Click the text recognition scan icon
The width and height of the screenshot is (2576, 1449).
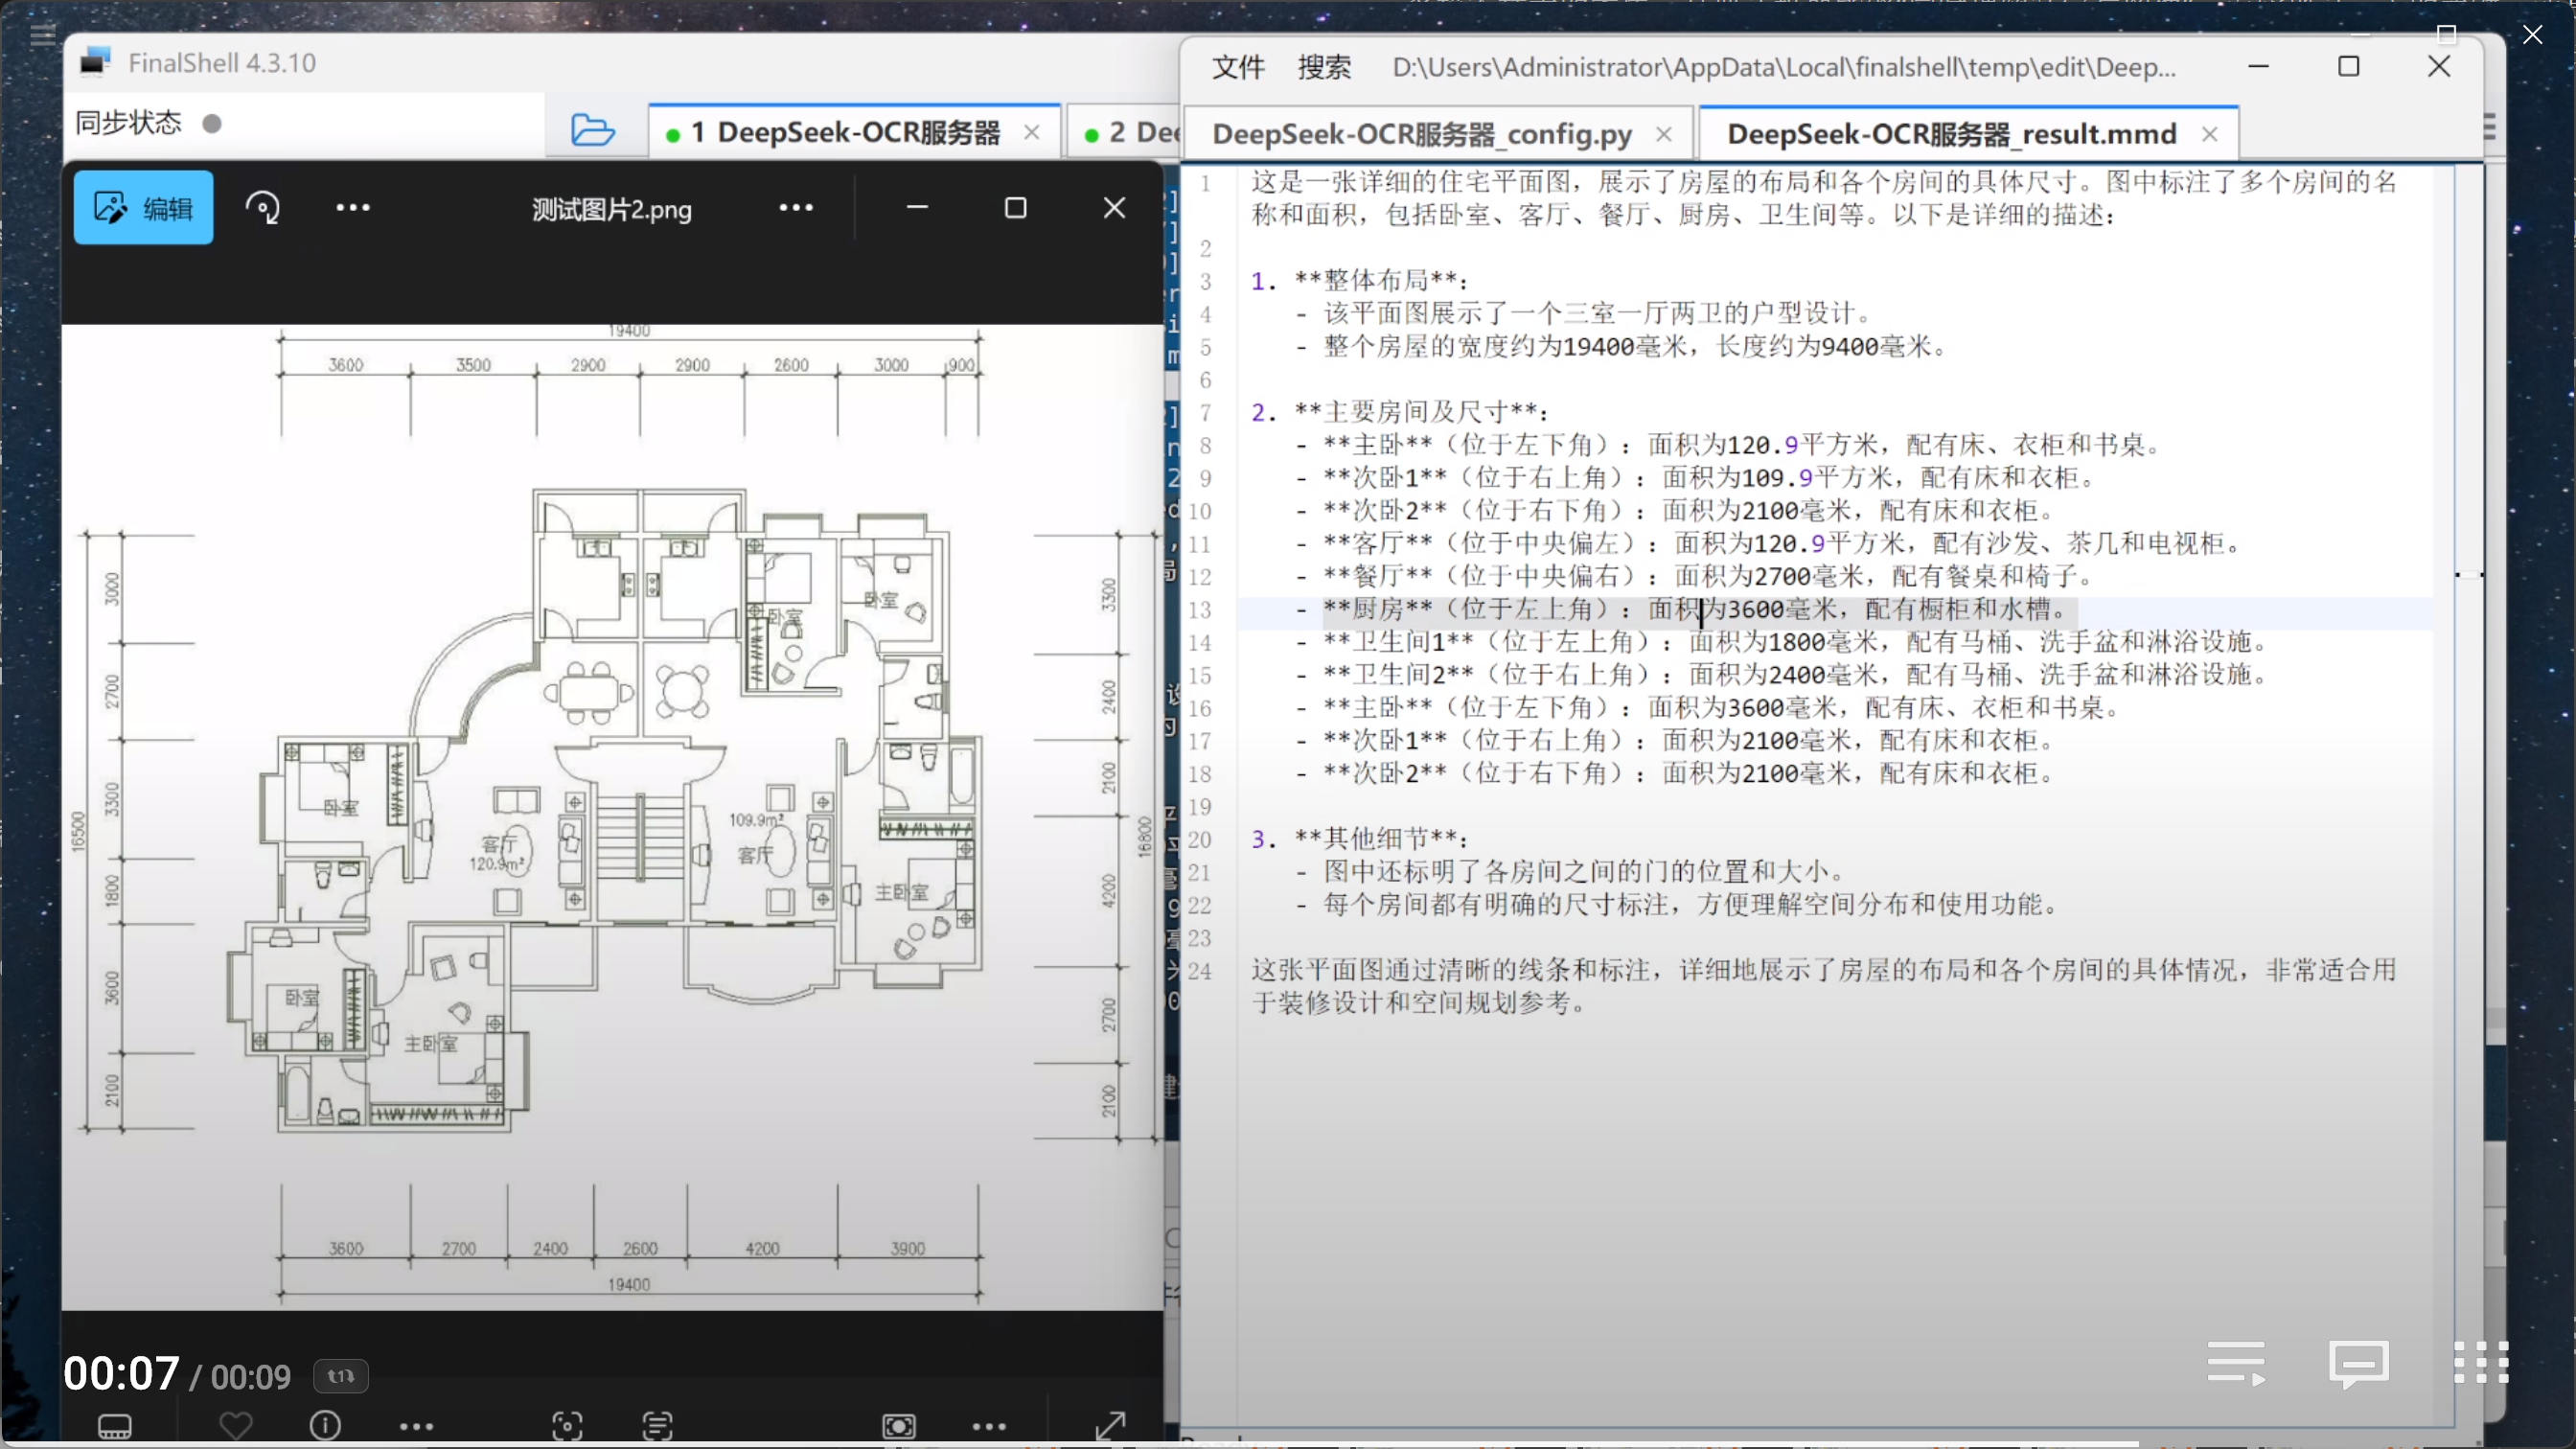point(657,1425)
